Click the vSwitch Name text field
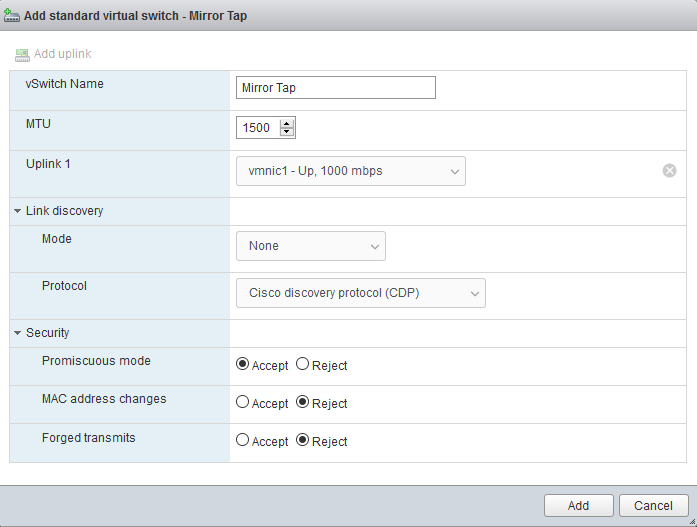697x527 pixels. pyautogui.click(x=336, y=88)
